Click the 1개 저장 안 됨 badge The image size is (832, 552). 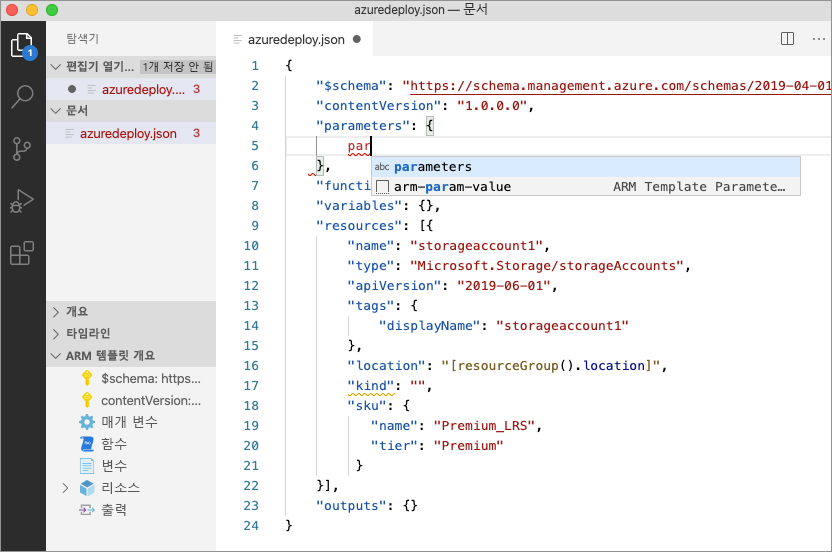[x=177, y=66]
